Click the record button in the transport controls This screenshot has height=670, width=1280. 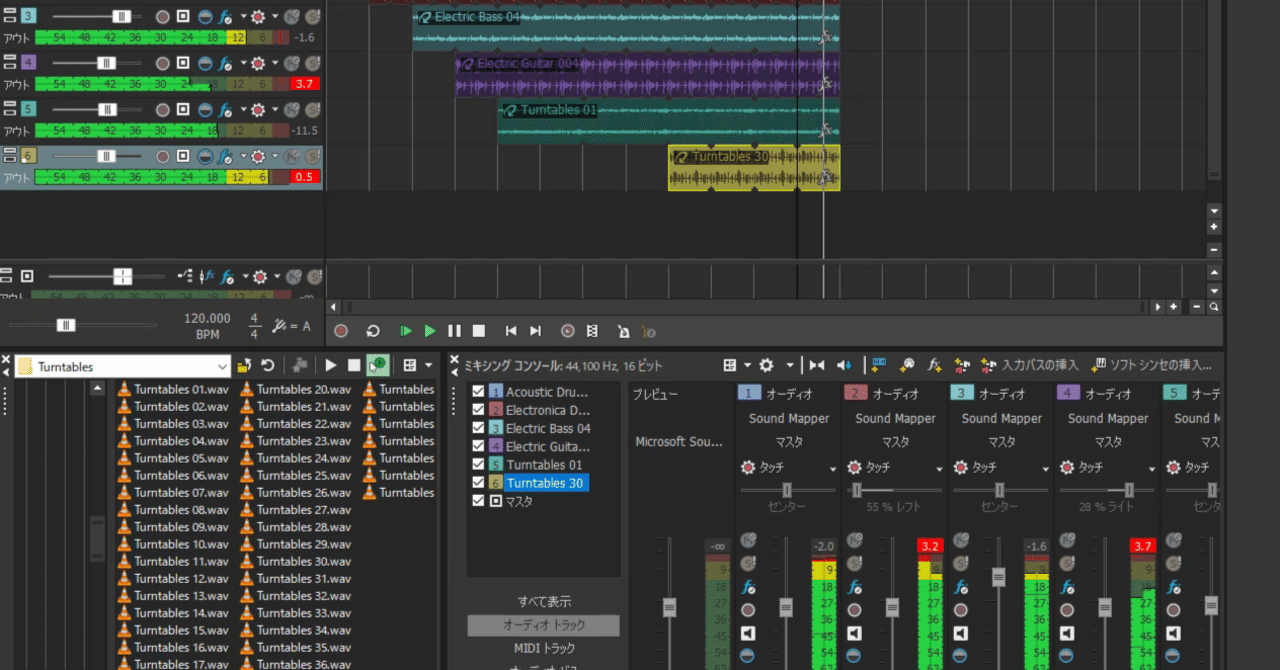point(343,331)
